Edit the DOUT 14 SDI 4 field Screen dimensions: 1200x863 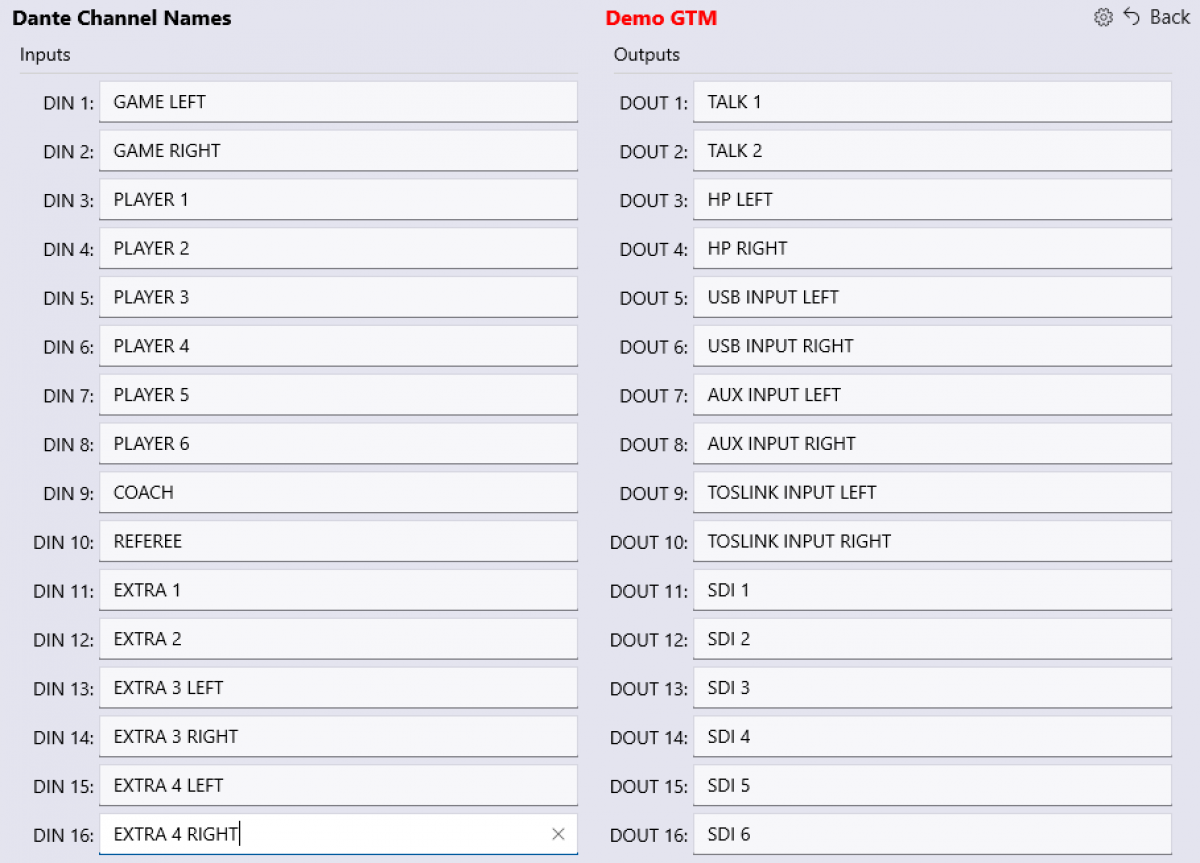click(932, 737)
